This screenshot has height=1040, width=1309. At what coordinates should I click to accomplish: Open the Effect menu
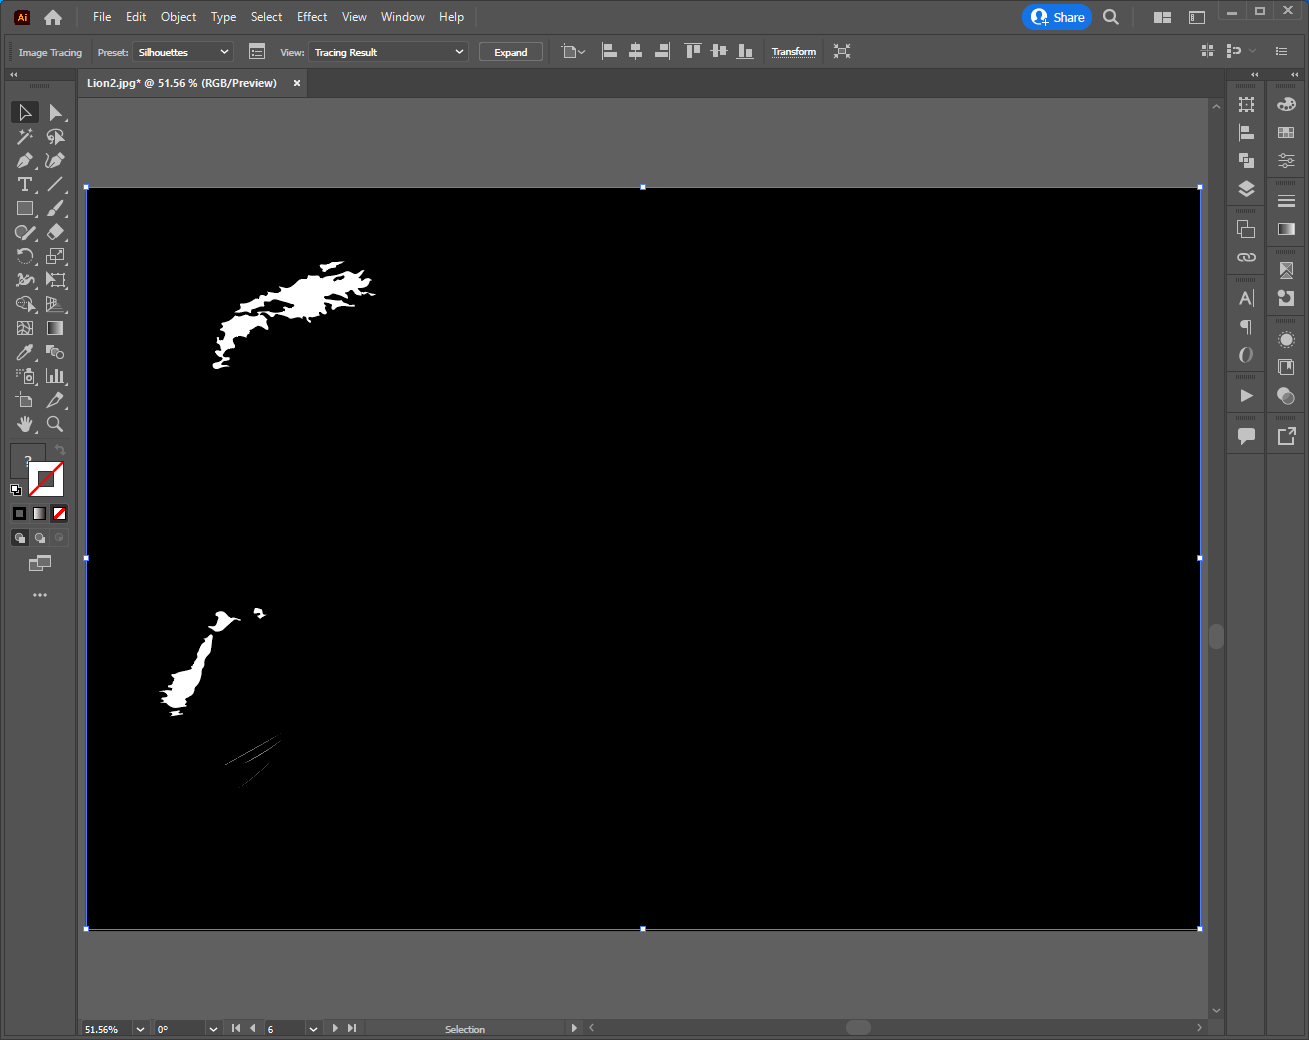coord(312,17)
